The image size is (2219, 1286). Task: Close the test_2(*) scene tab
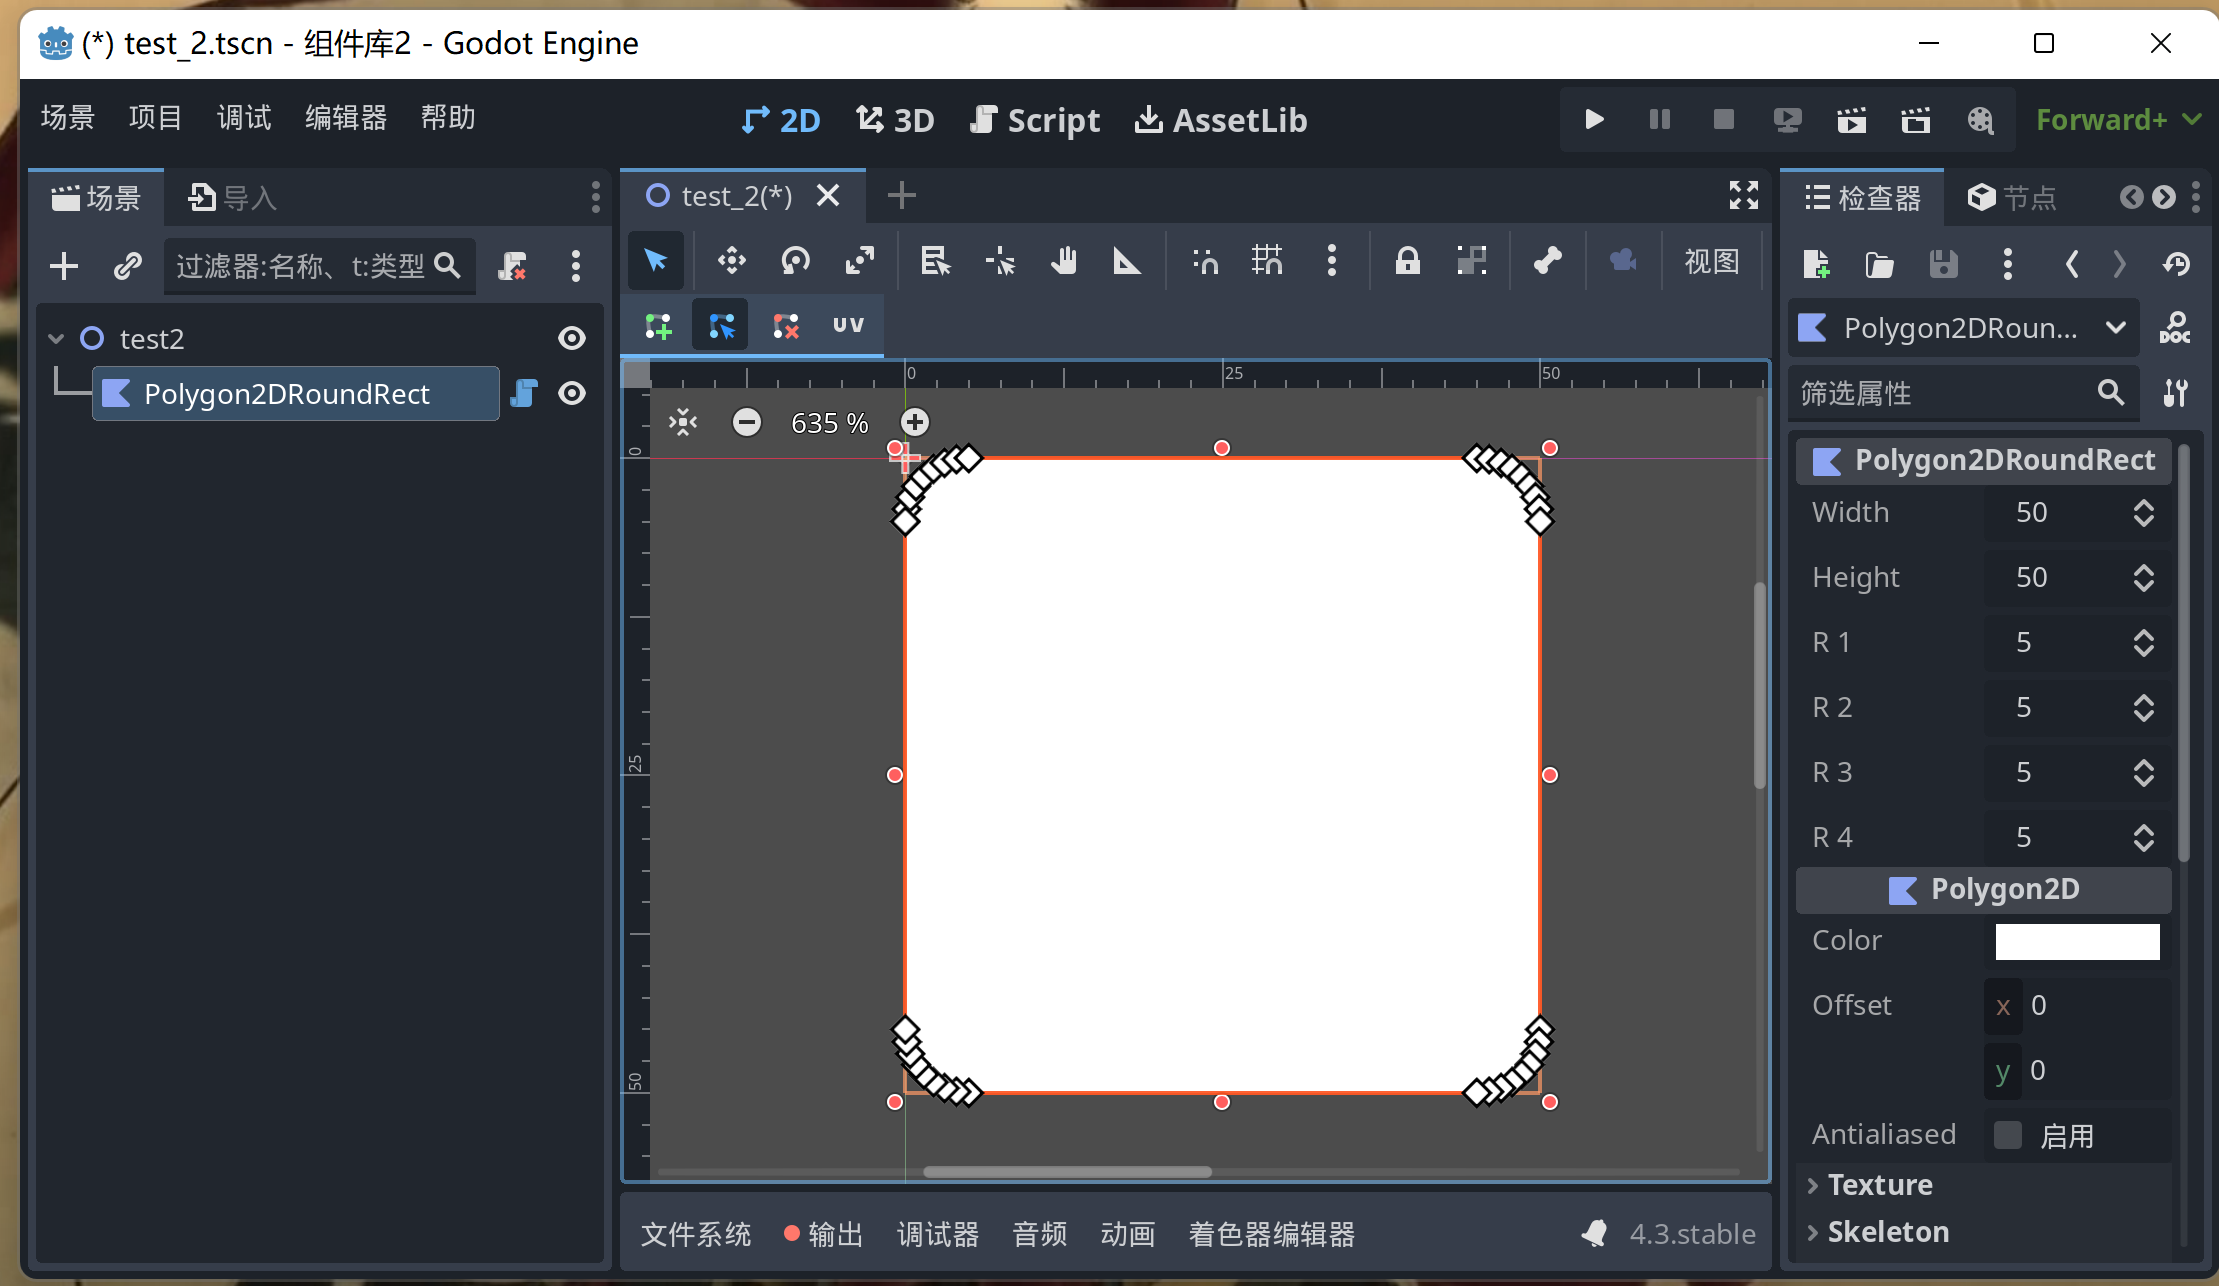[x=828, y=196]
